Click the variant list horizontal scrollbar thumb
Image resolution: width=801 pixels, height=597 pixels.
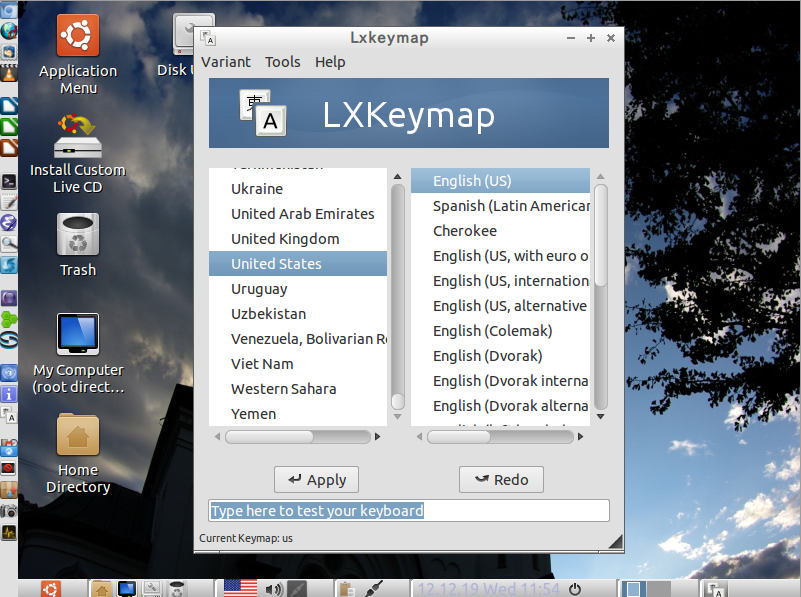(x=459, y=437)
